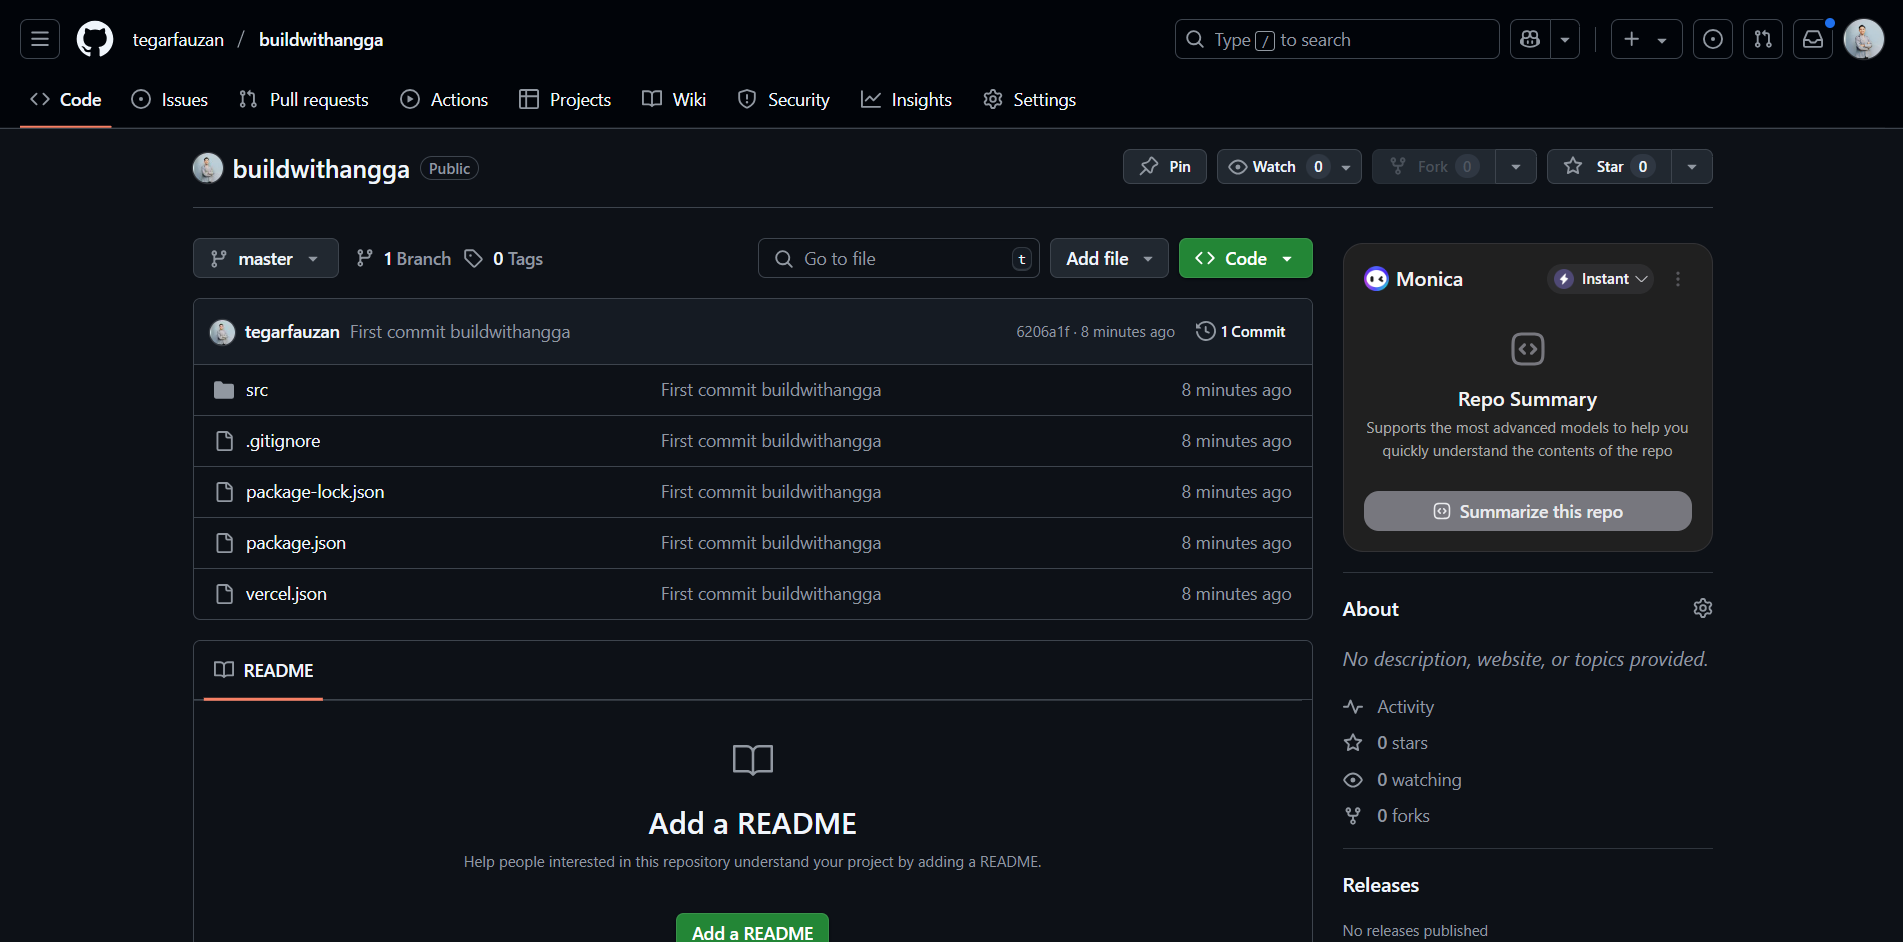Viewport: 1903px width, 942px height.
Task: Click the commit author avatar thumbnail
Action: coord(222,332)
